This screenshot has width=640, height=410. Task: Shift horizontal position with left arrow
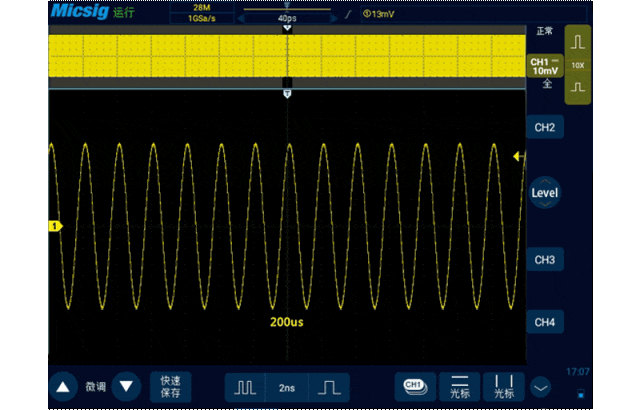click(240, 18)
